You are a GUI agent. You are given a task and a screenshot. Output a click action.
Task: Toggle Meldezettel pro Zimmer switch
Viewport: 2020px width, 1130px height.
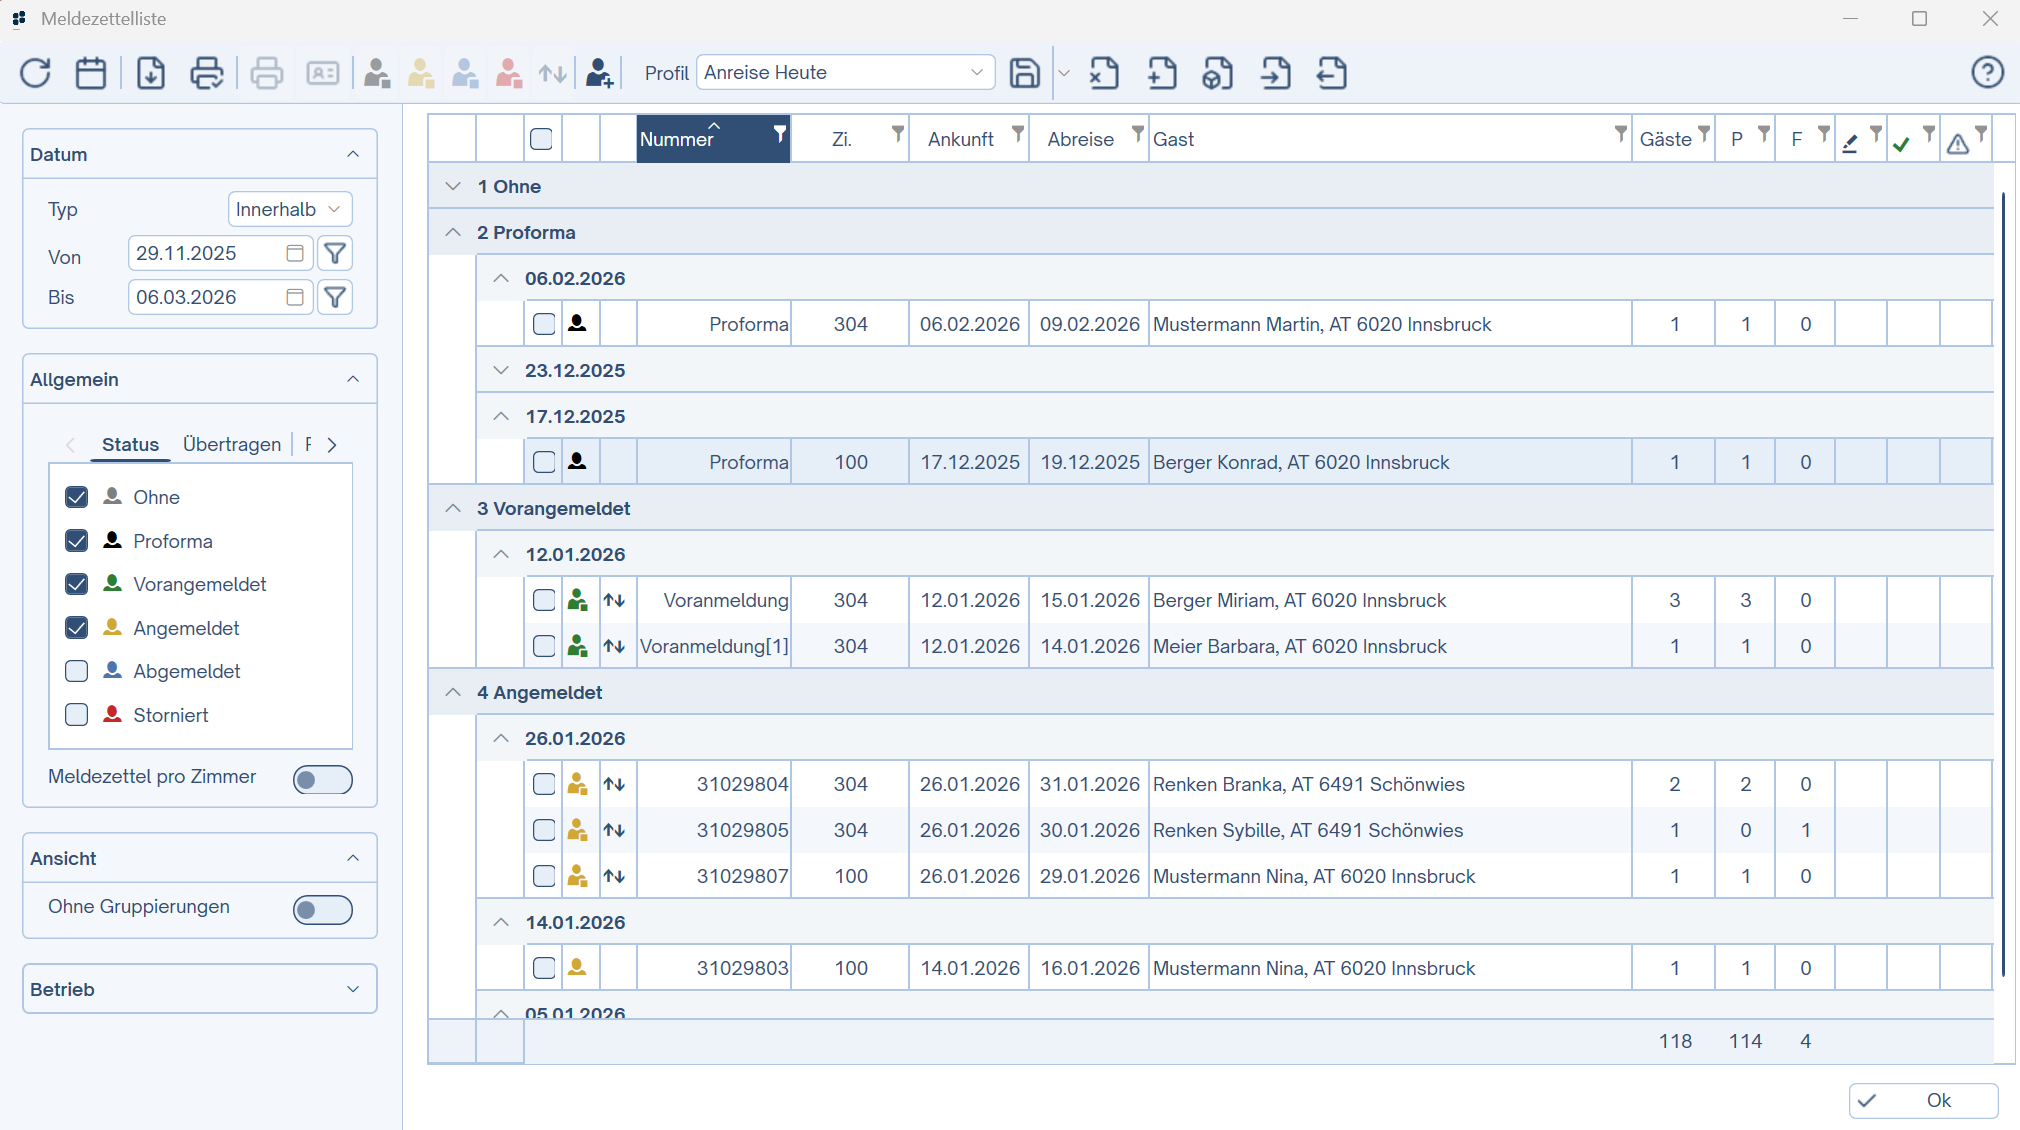click(322, 780)
